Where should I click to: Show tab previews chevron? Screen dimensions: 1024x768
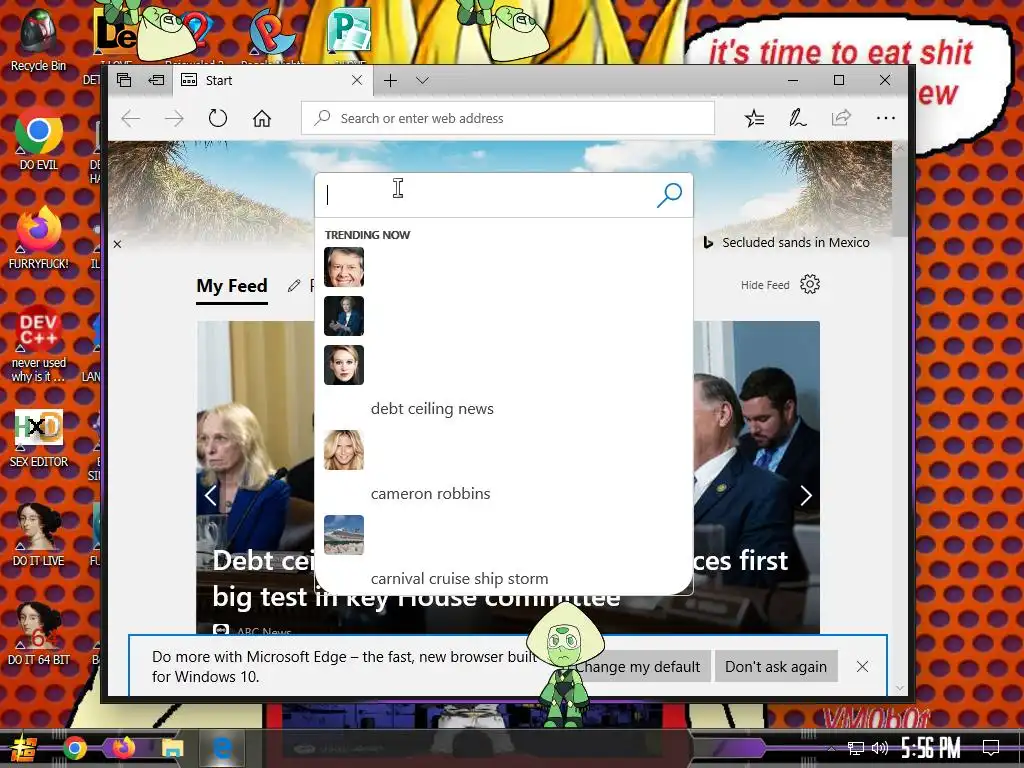click(422, 80)
